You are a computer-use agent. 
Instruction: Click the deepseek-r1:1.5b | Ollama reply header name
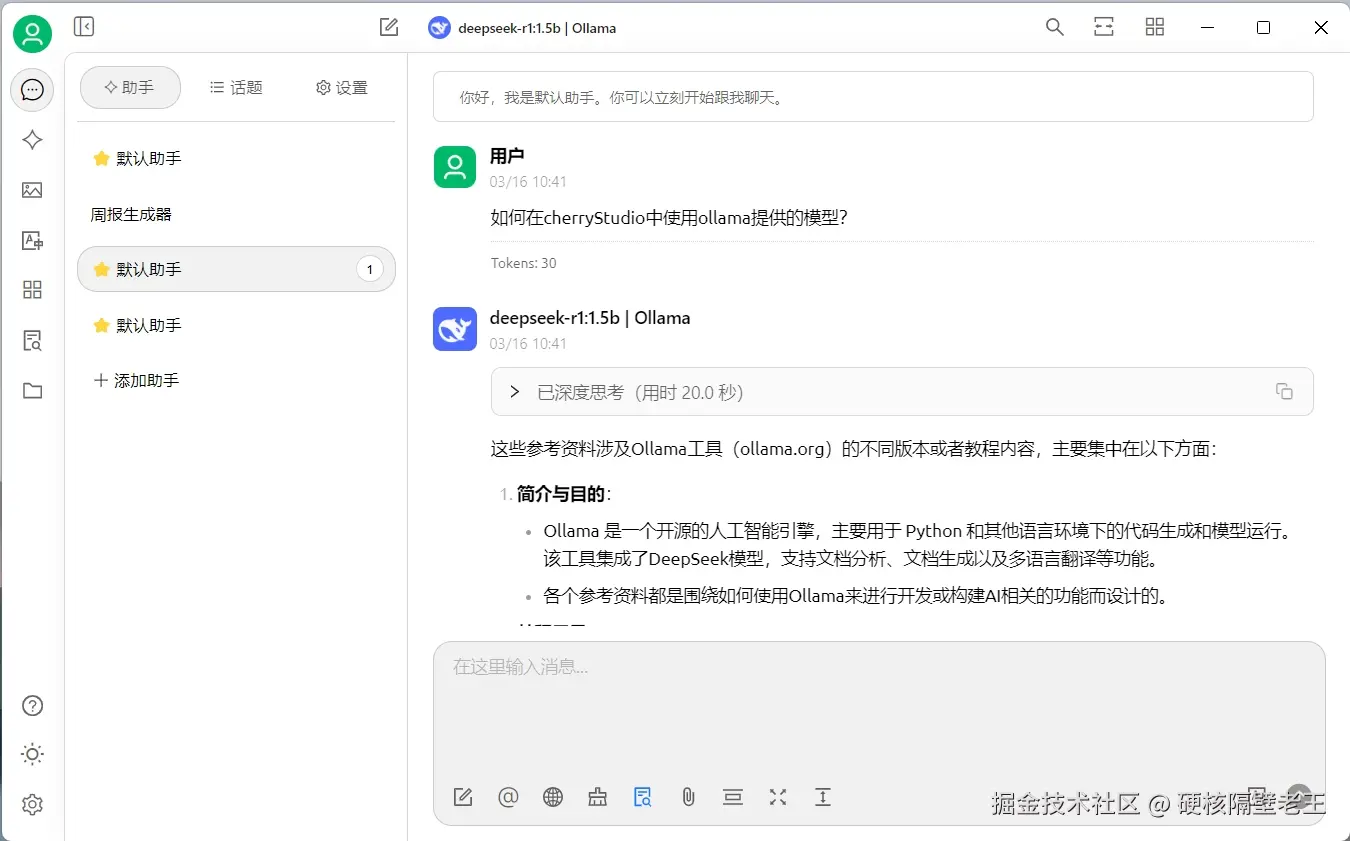pos(590,318)
